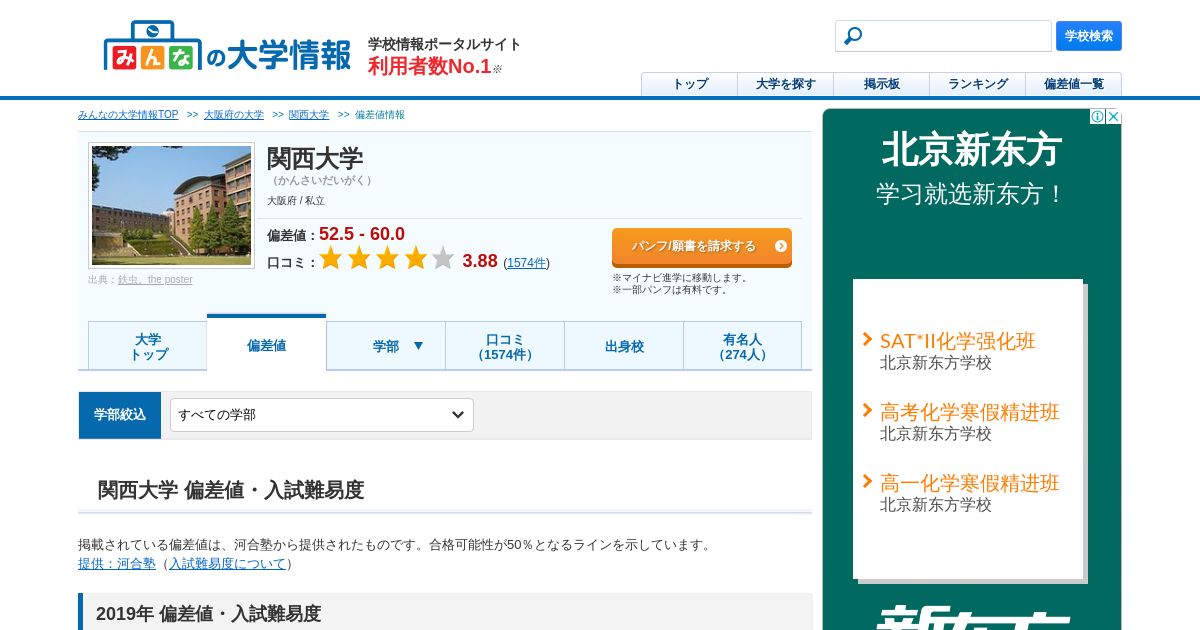Open 関西大学 breadcrumb link
The height and width of the screenshot is (630, 1200).
click(309, 115)
